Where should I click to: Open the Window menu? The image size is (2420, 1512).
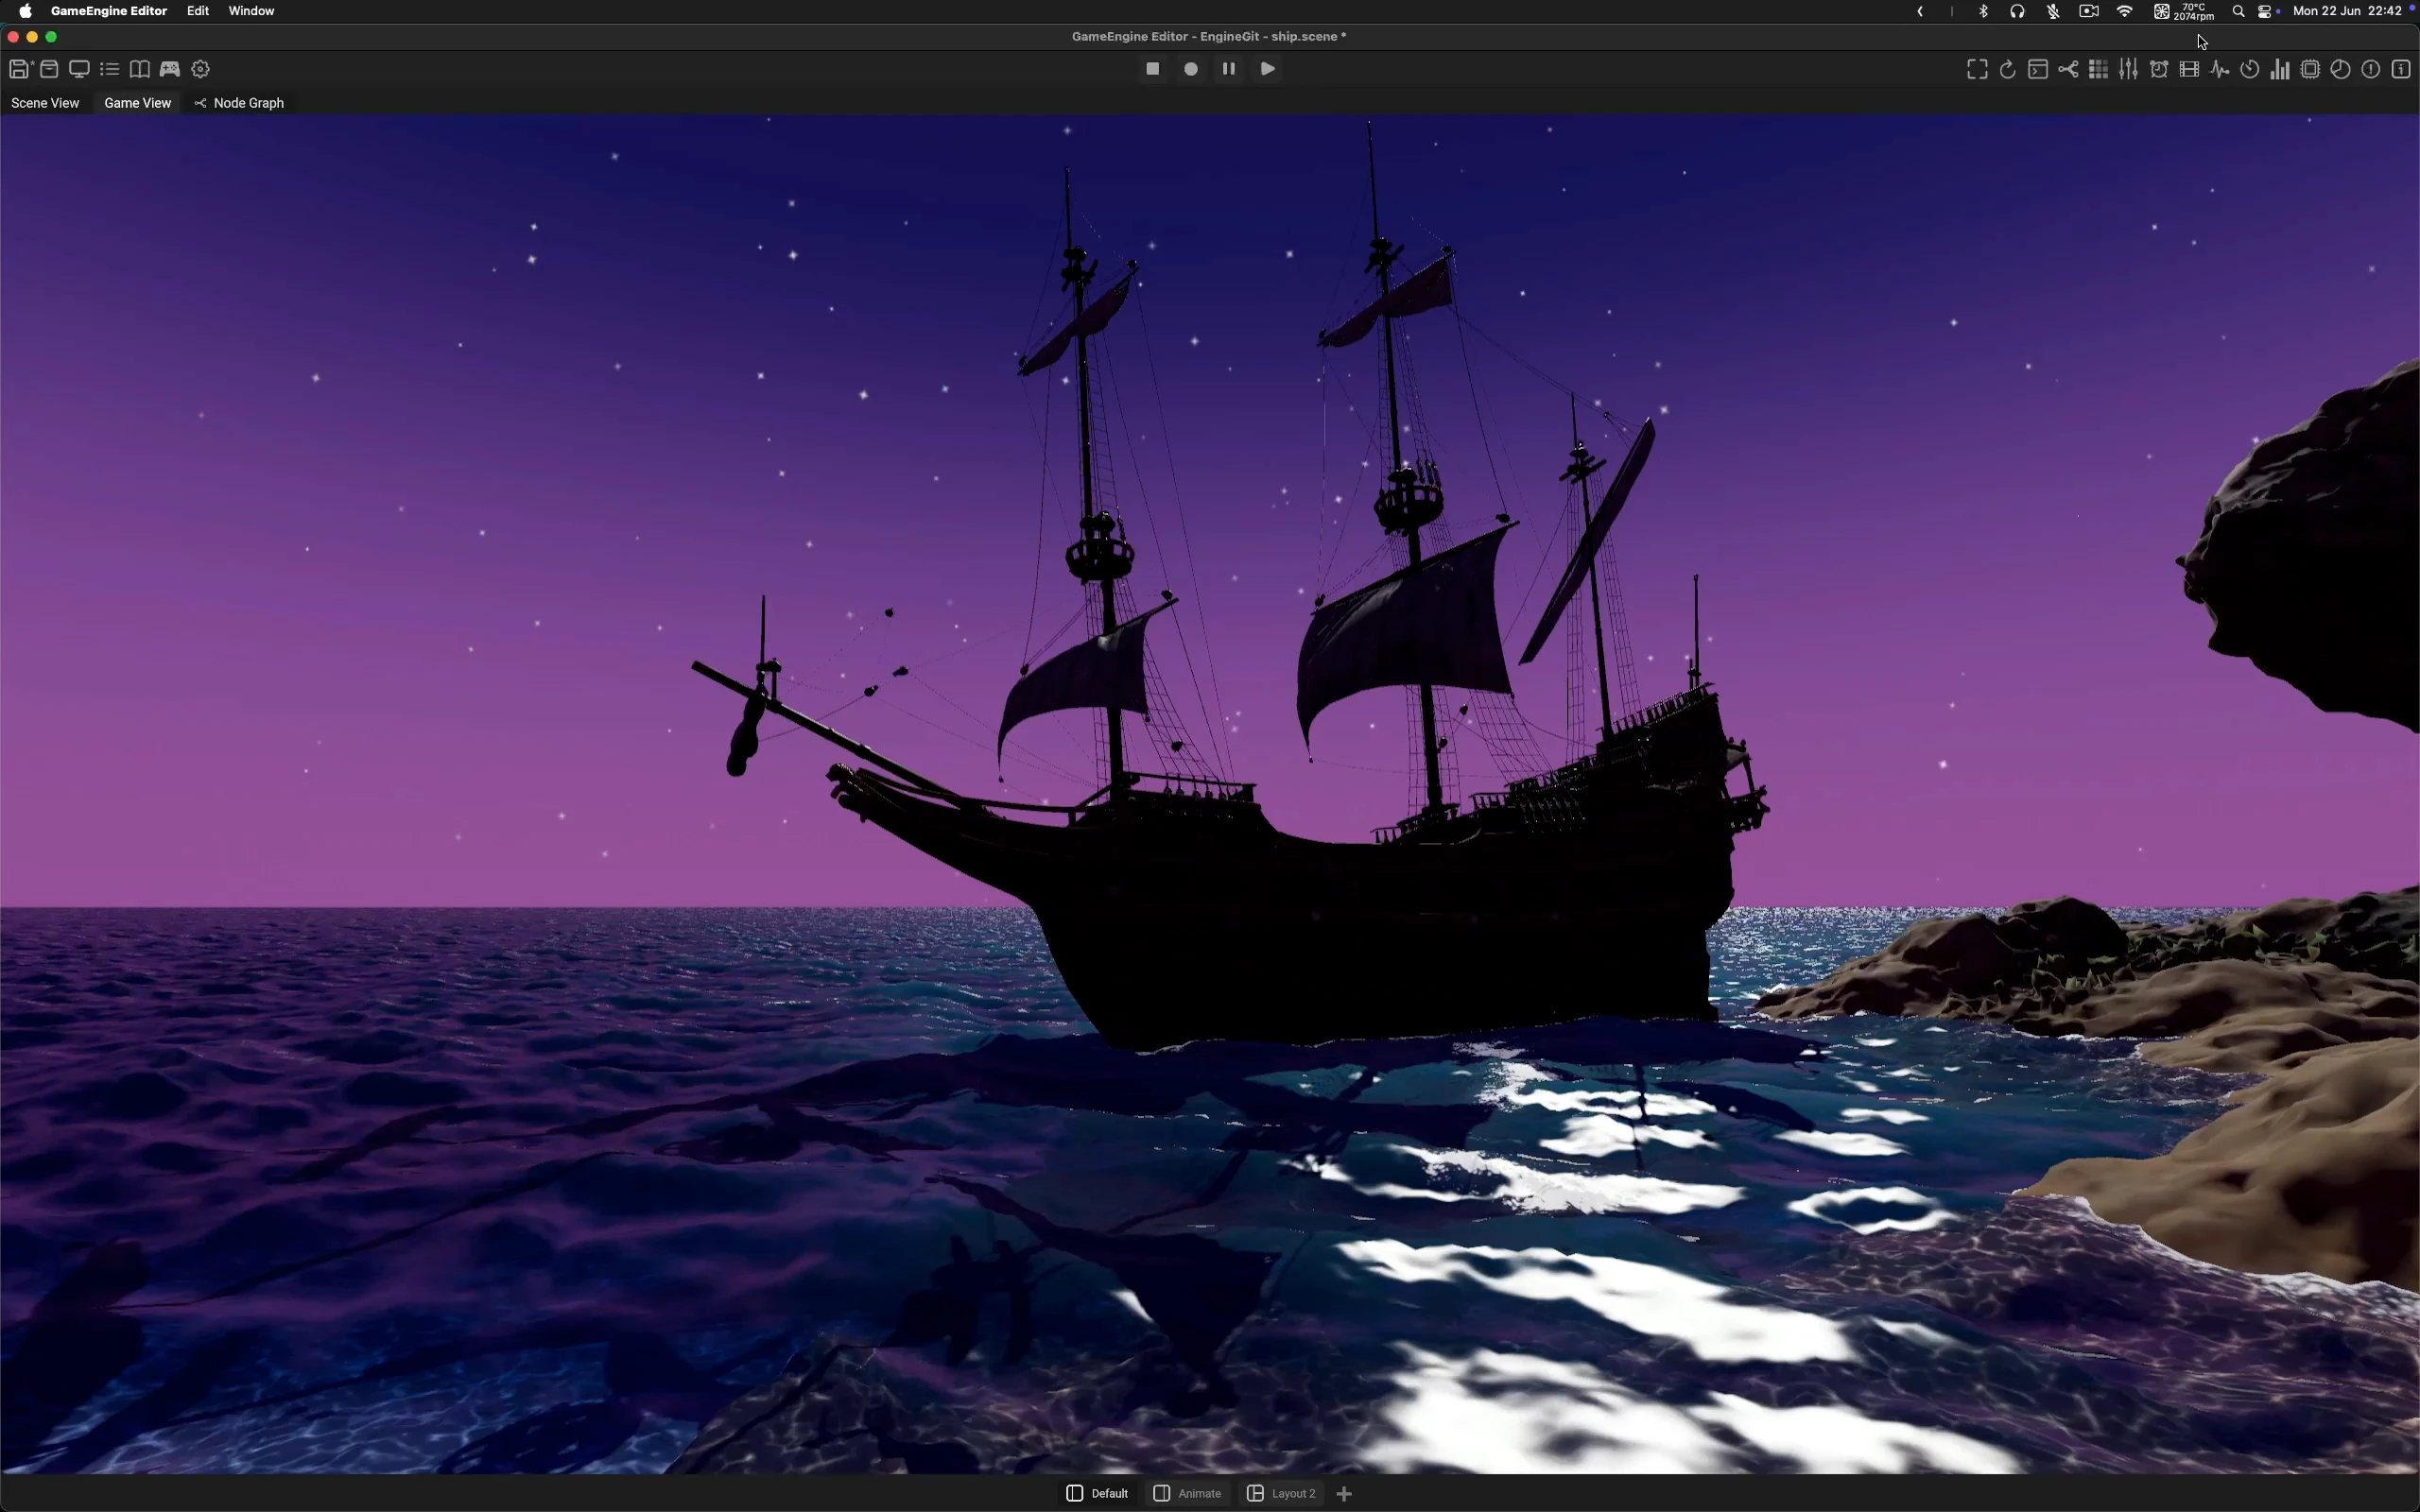pyautogui.click(x=252, y=11)
